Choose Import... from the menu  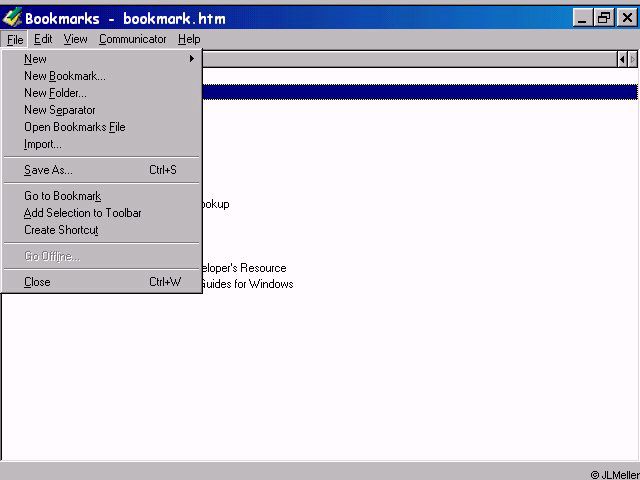click(x=102, y=144)
